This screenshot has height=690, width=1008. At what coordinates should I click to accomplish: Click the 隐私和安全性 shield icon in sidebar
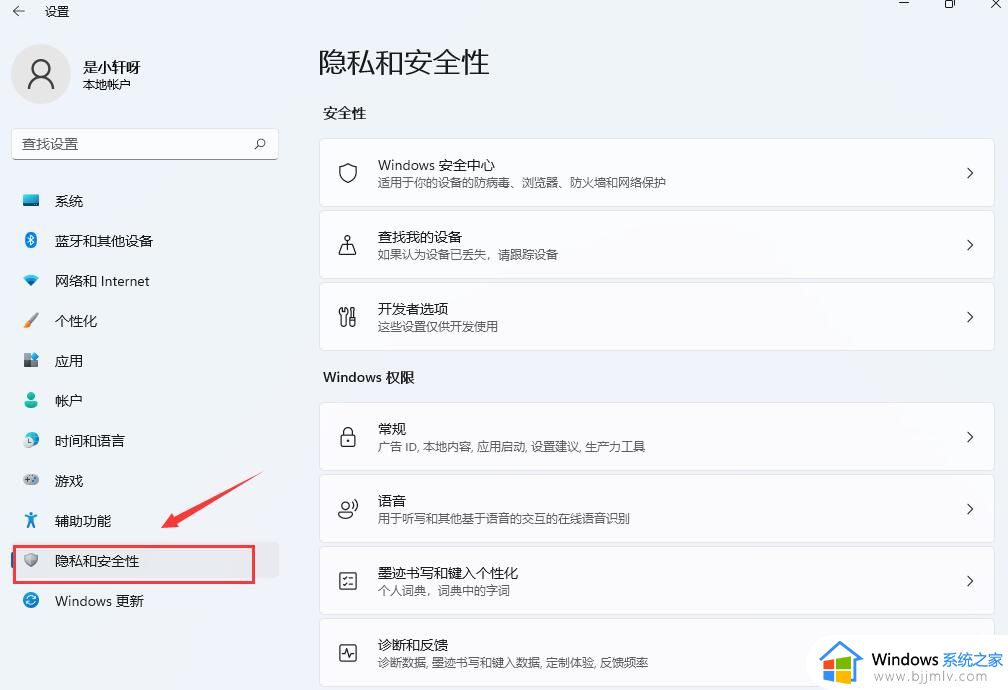pos(31,560)
